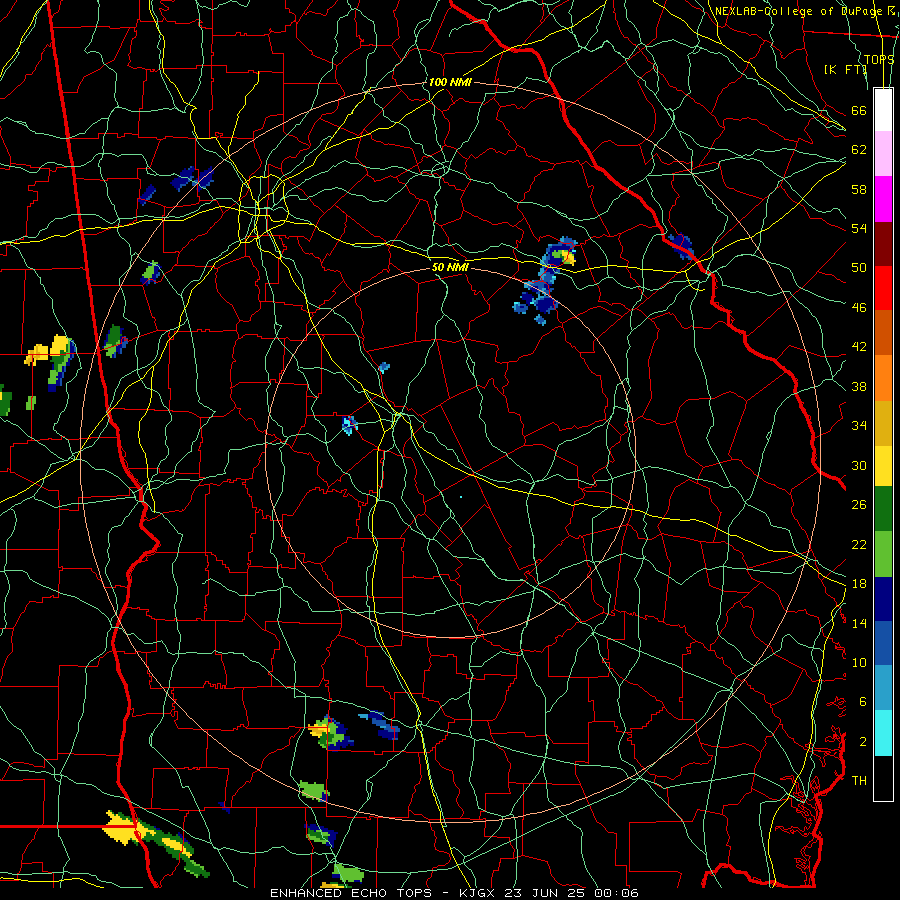
Task: Click the black TH legend block
Action: (x=883, y=778)
